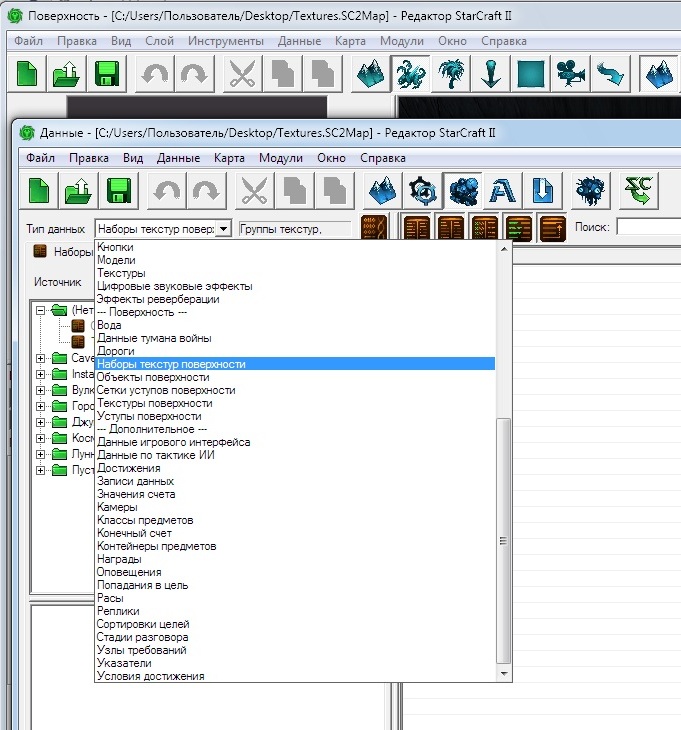Toggle the orange arrow-up list view button
The image size is (681, 730).
pos(552,228)
